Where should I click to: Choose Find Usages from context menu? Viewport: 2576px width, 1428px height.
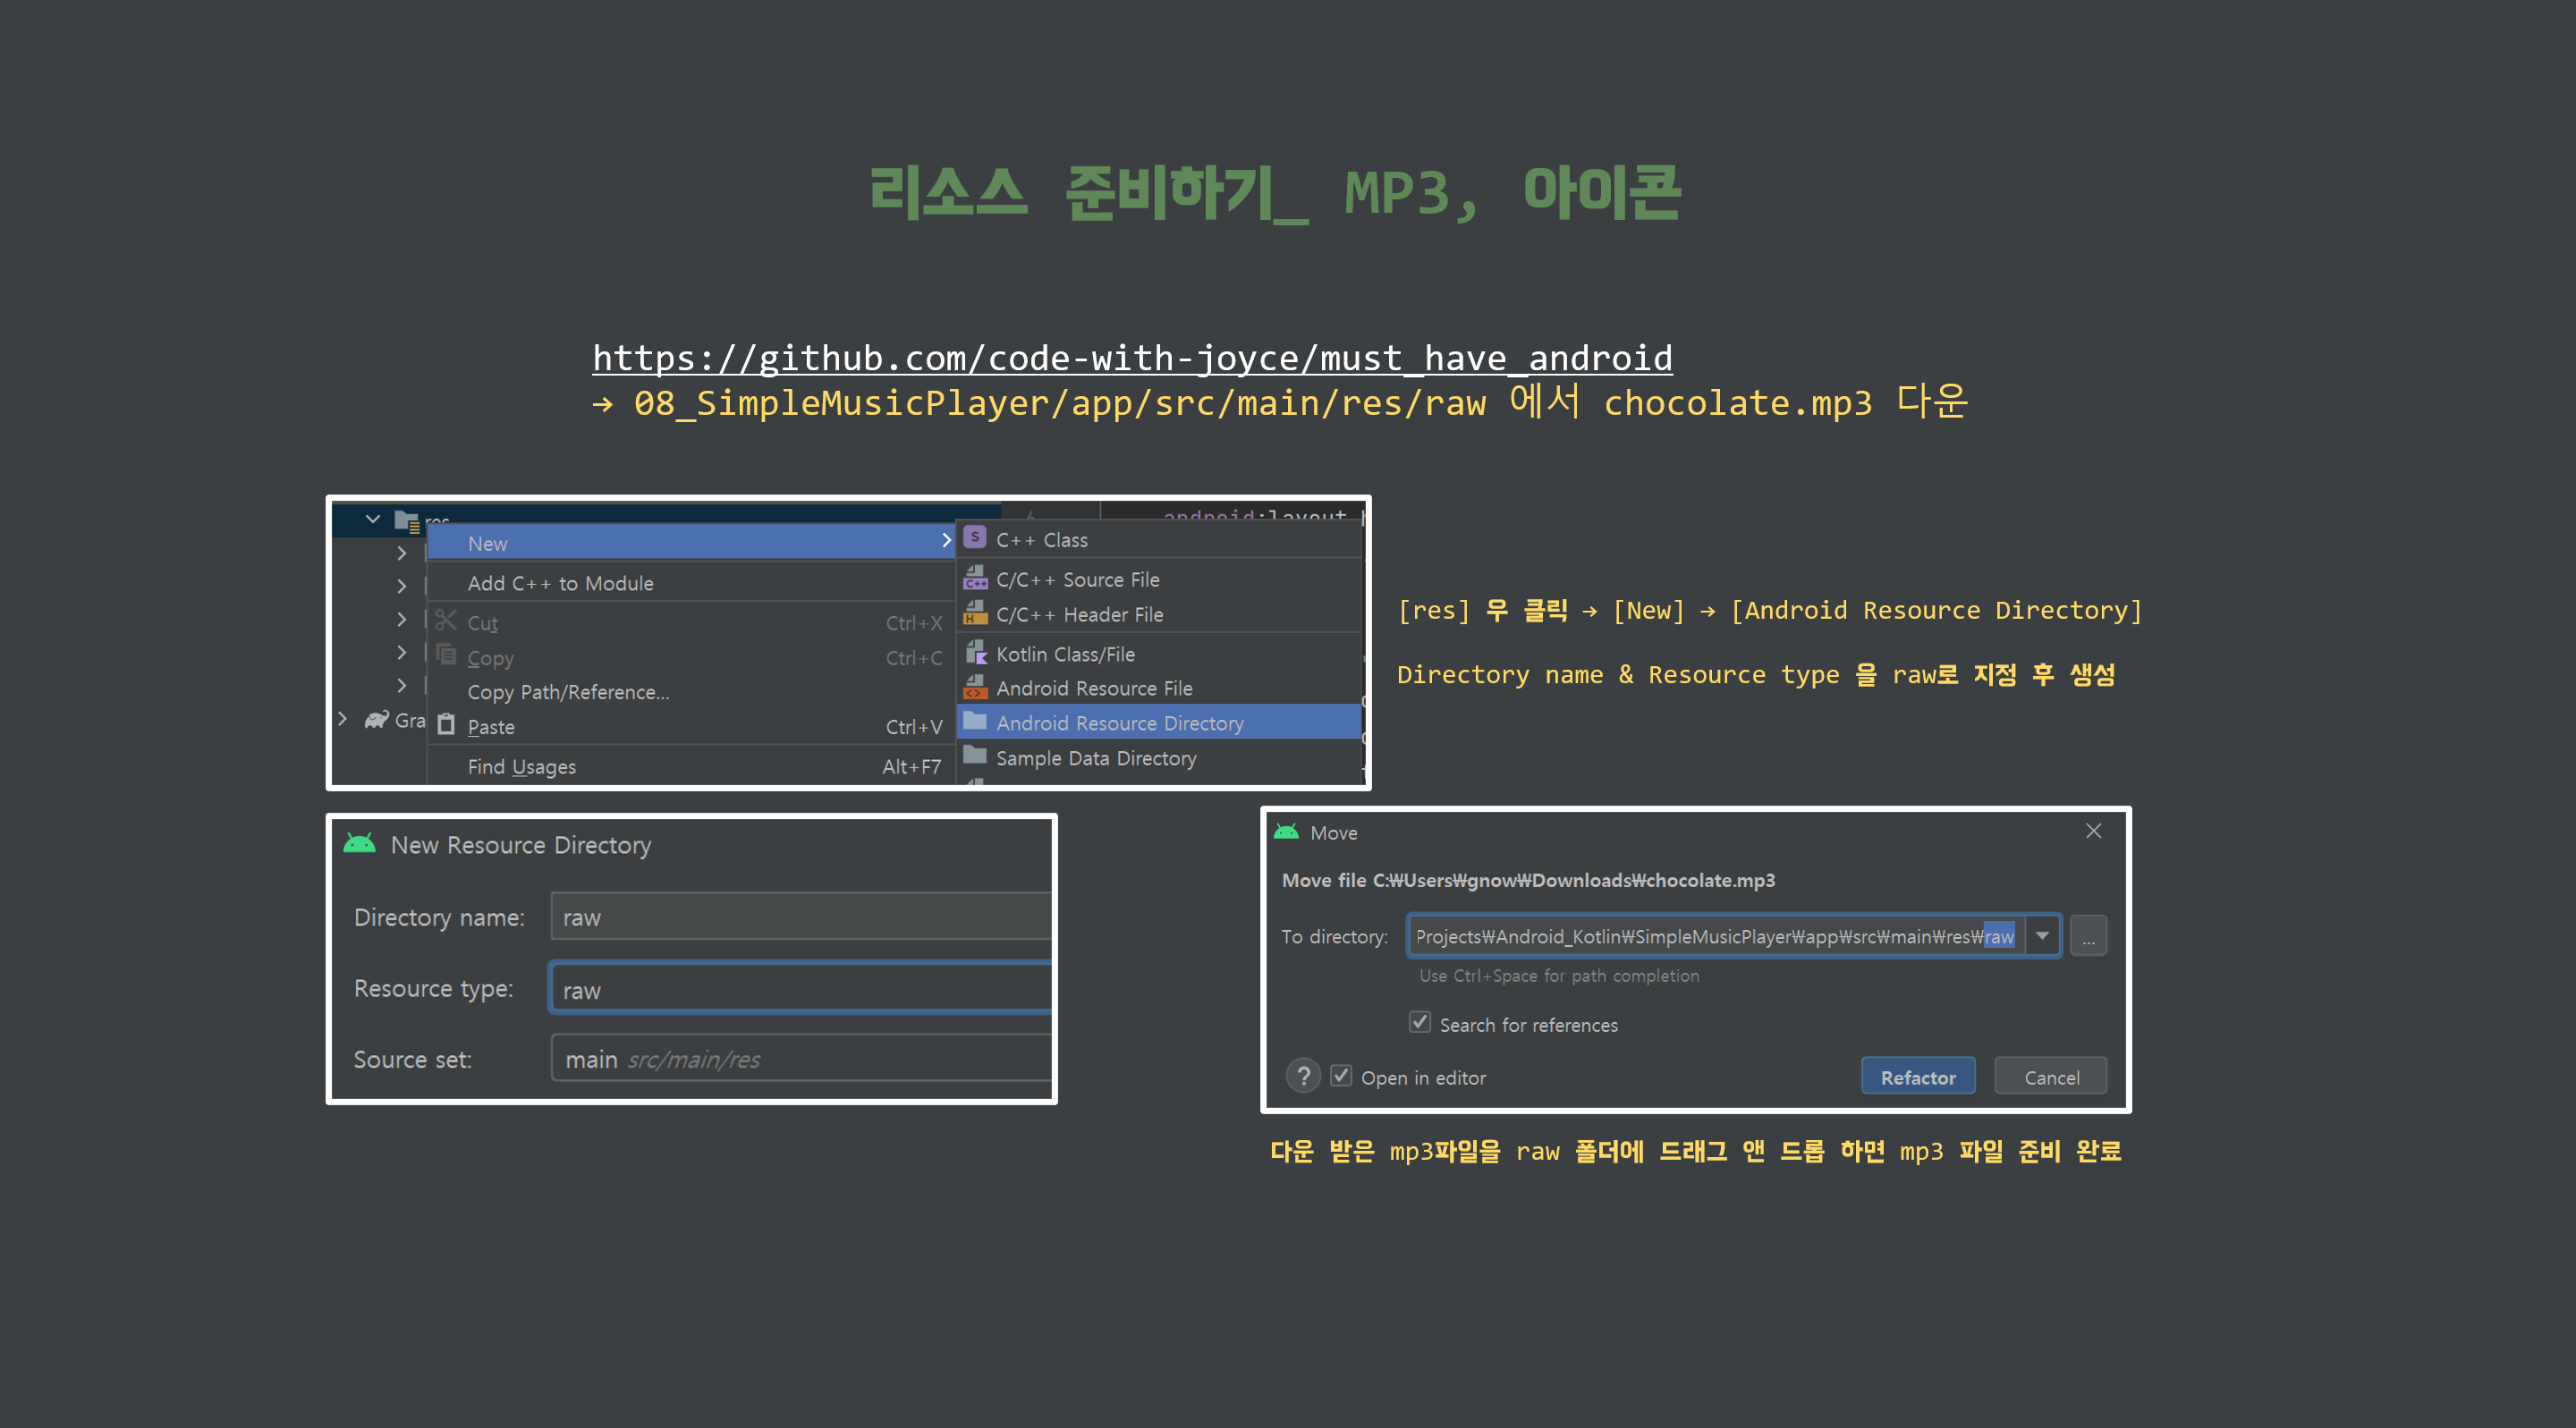[x=521, y=766]
